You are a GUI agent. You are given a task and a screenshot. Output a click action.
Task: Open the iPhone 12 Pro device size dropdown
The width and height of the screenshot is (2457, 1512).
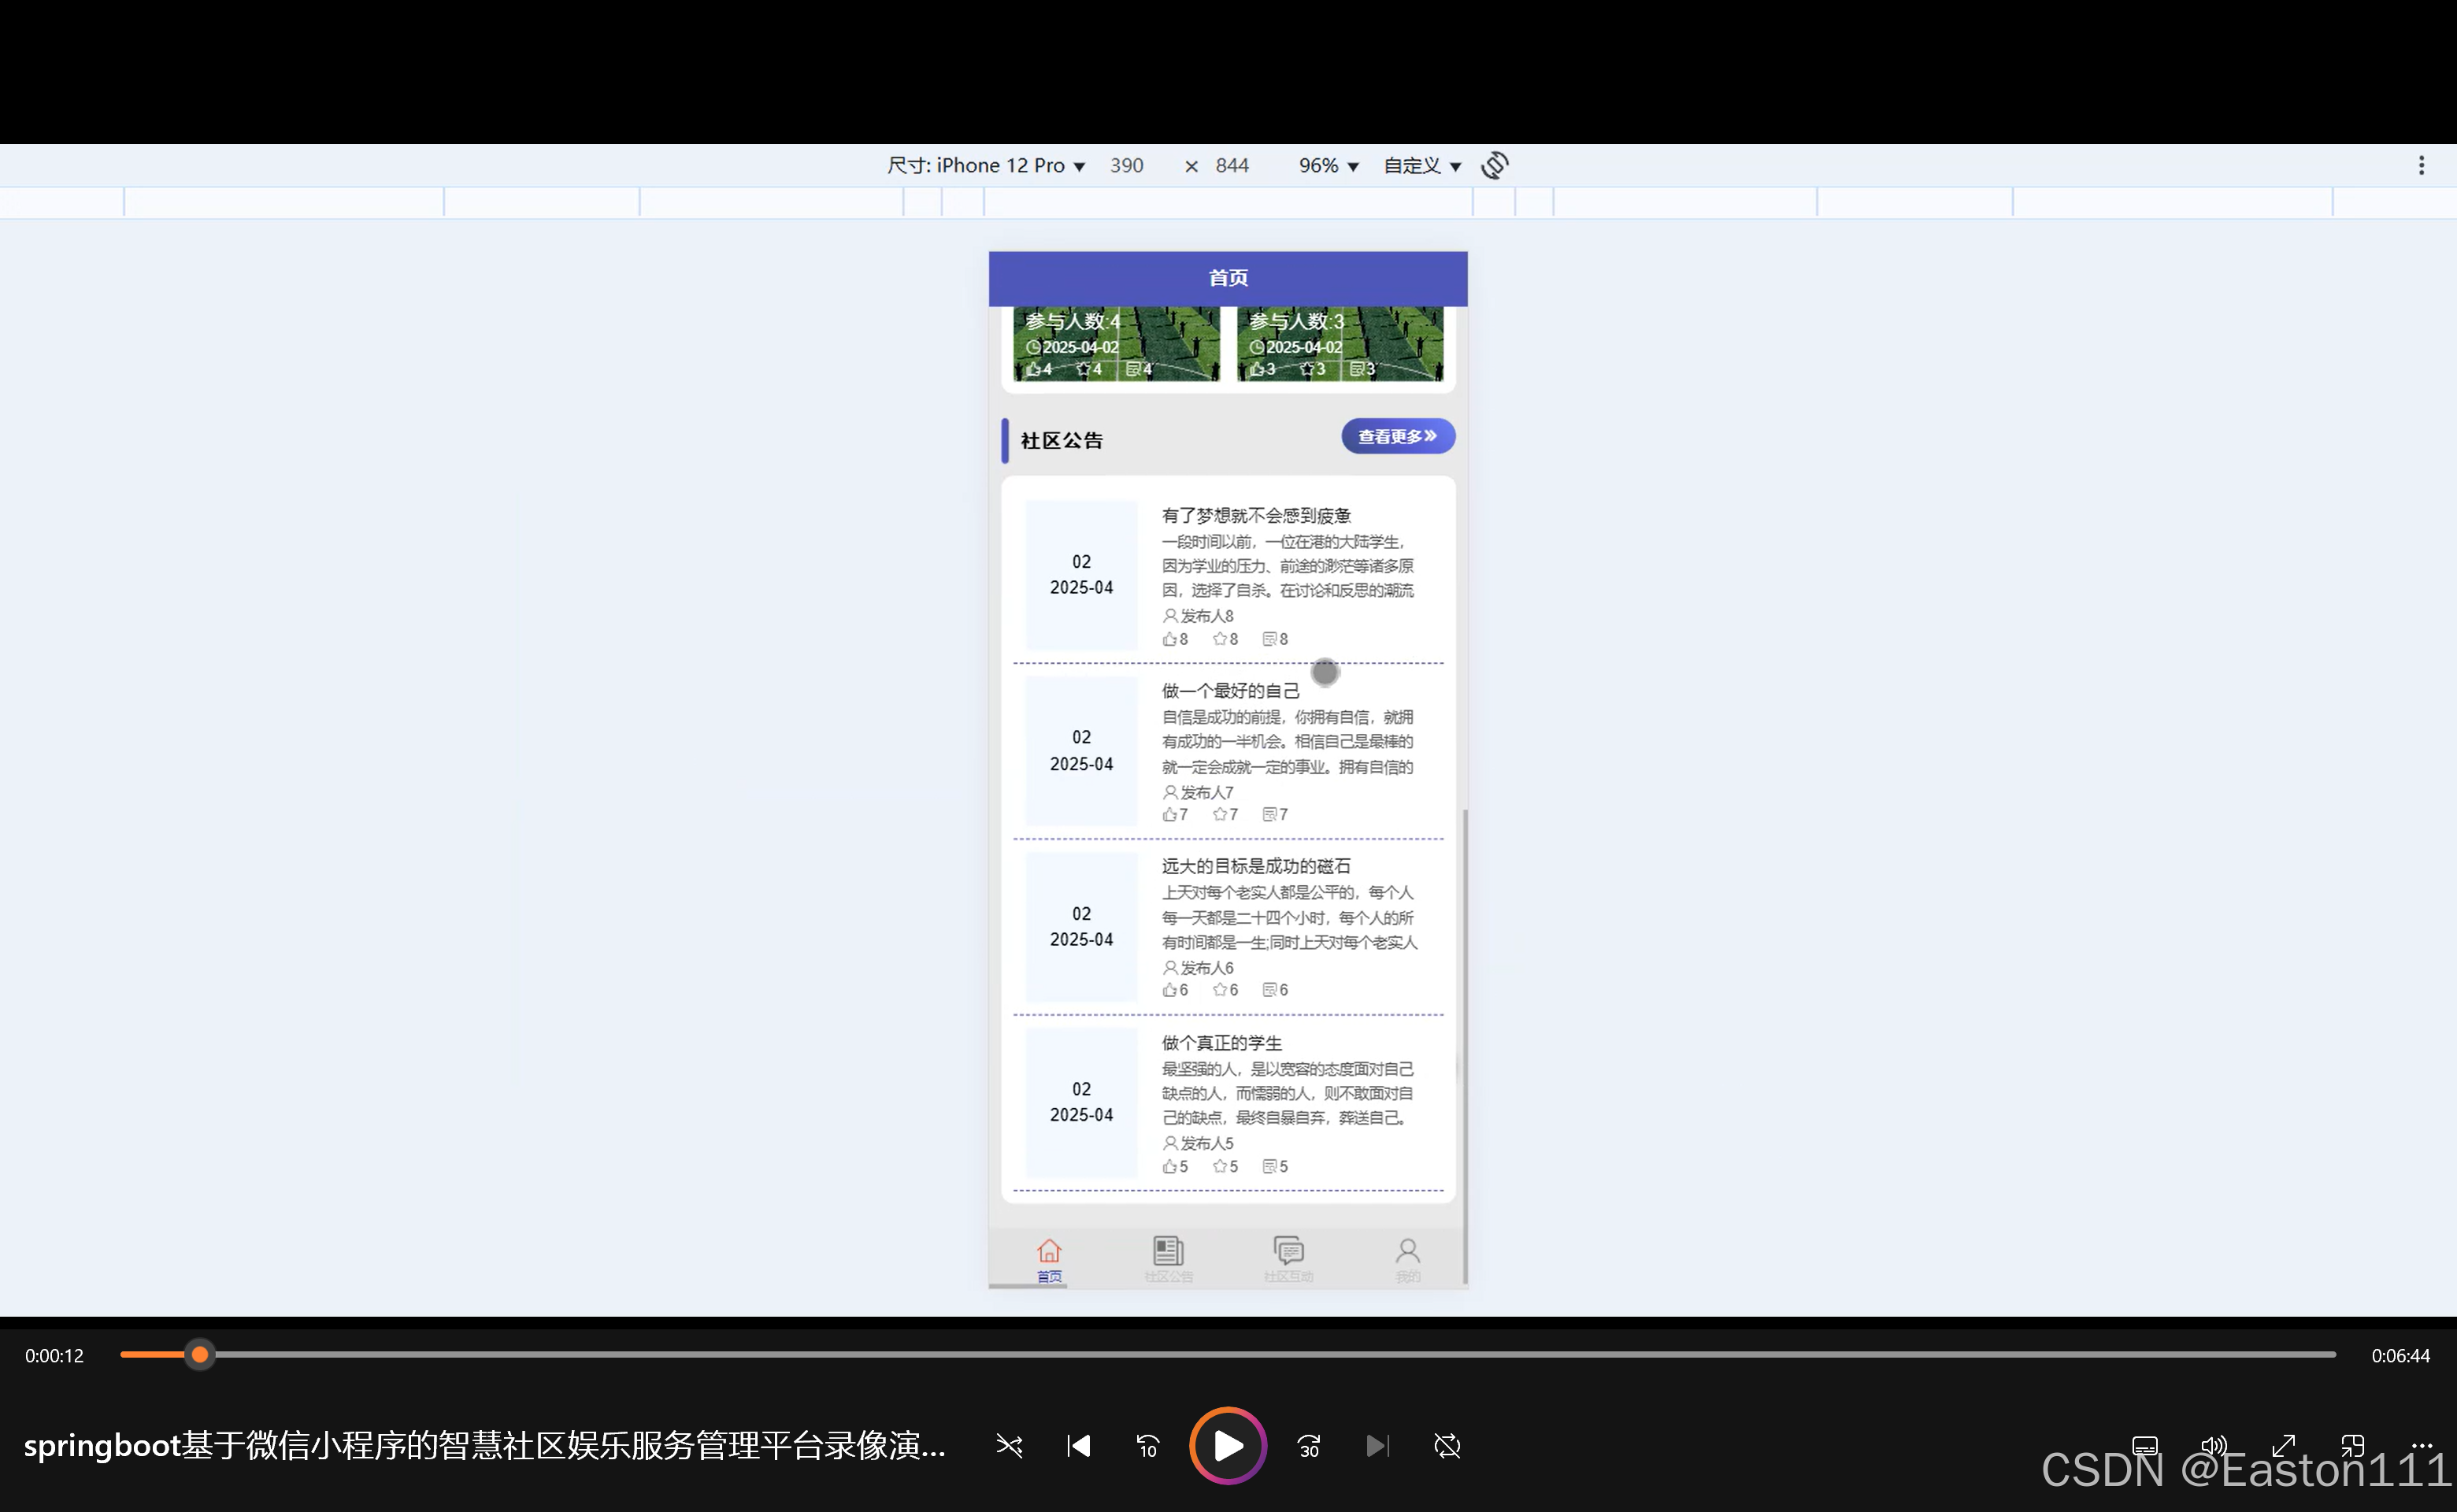985,165
